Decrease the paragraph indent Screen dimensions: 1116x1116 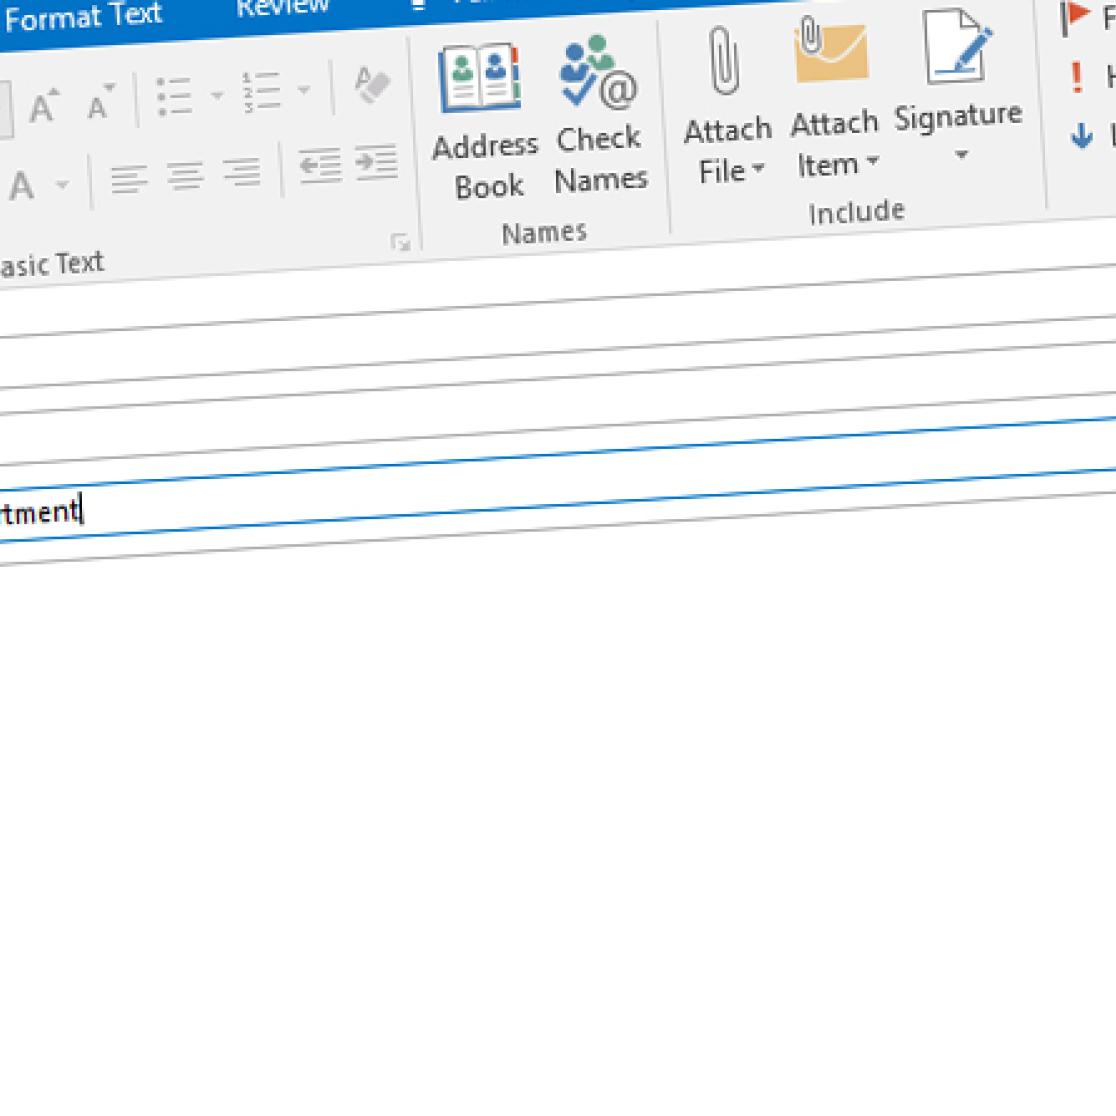[x=320, y=167]
